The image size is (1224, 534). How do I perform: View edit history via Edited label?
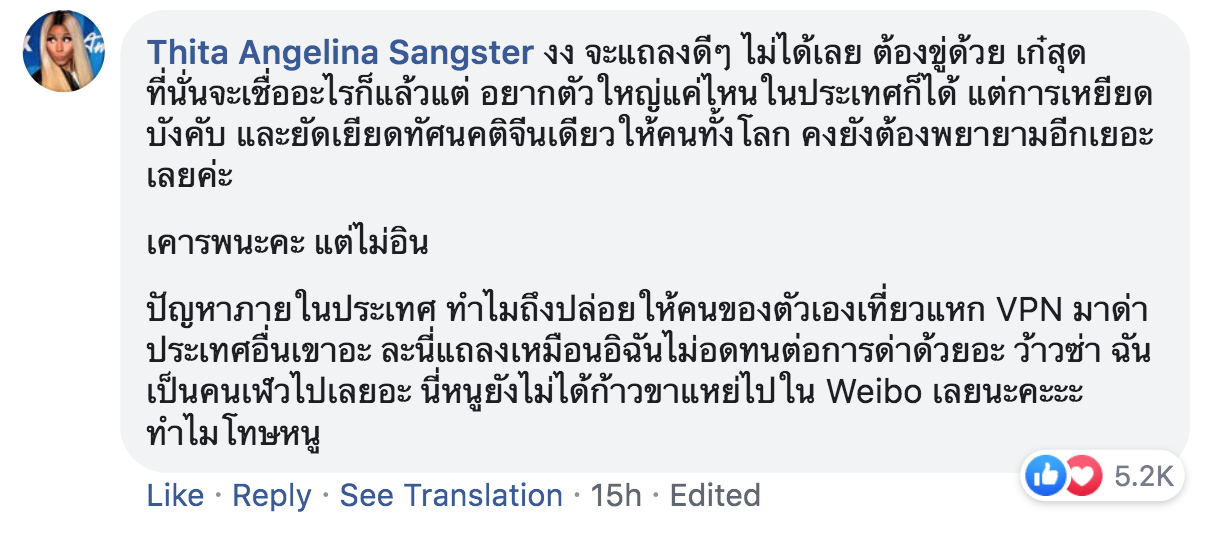coord(715,495)
